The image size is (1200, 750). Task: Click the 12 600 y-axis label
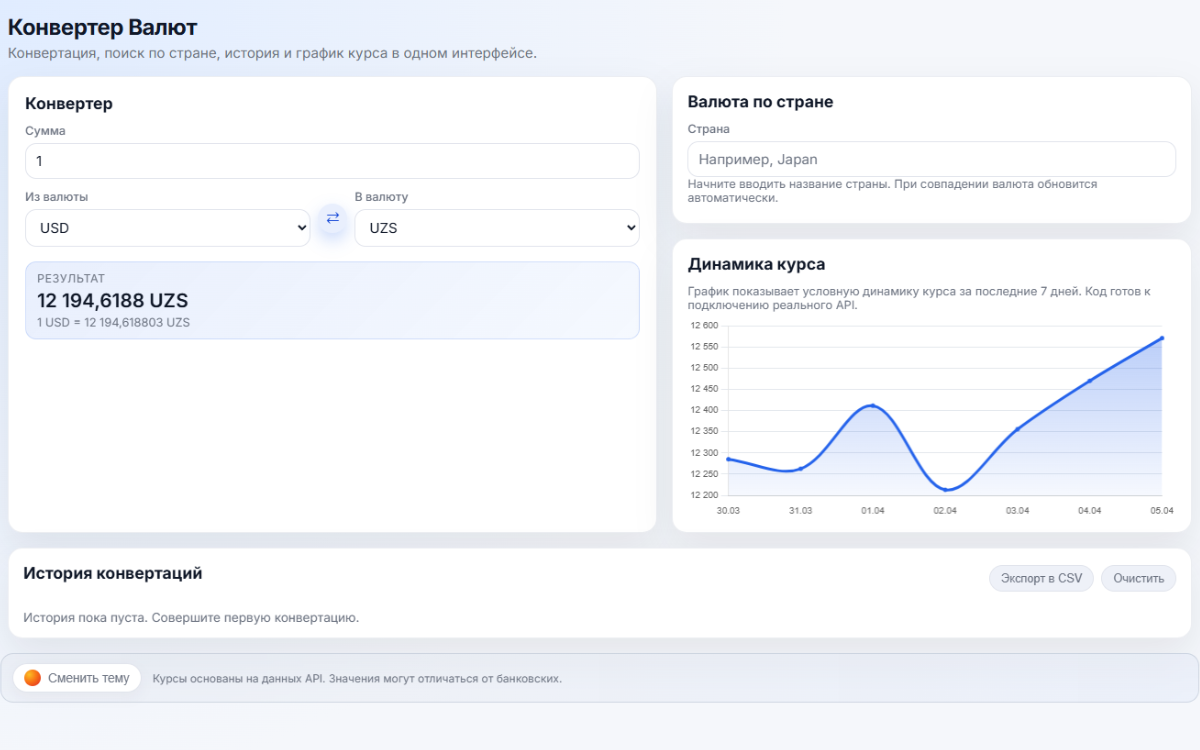tap(704, 325)
